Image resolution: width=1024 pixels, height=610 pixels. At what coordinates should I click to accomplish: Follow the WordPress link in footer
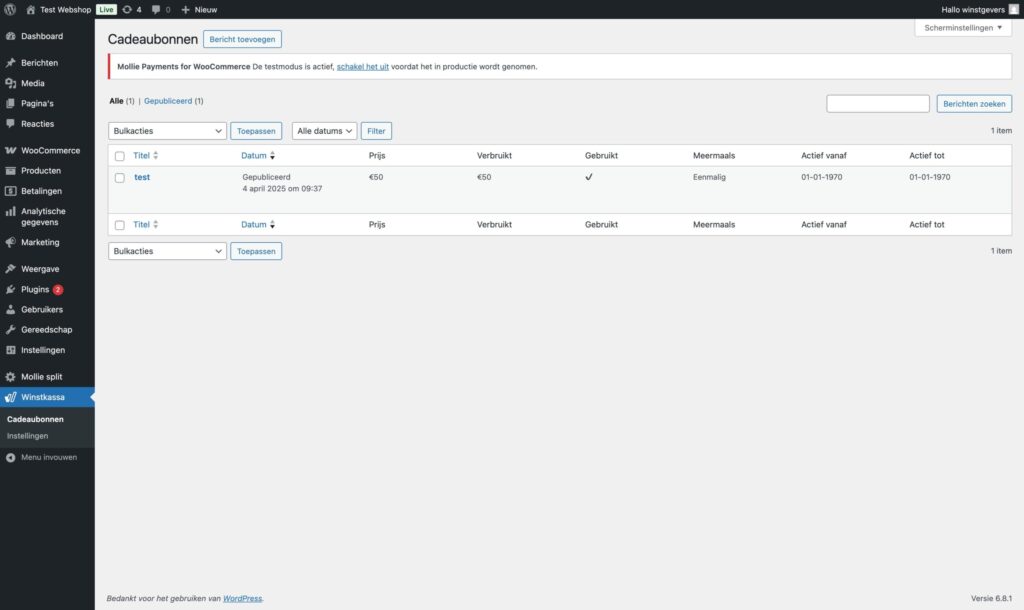(x=242, y=598)
